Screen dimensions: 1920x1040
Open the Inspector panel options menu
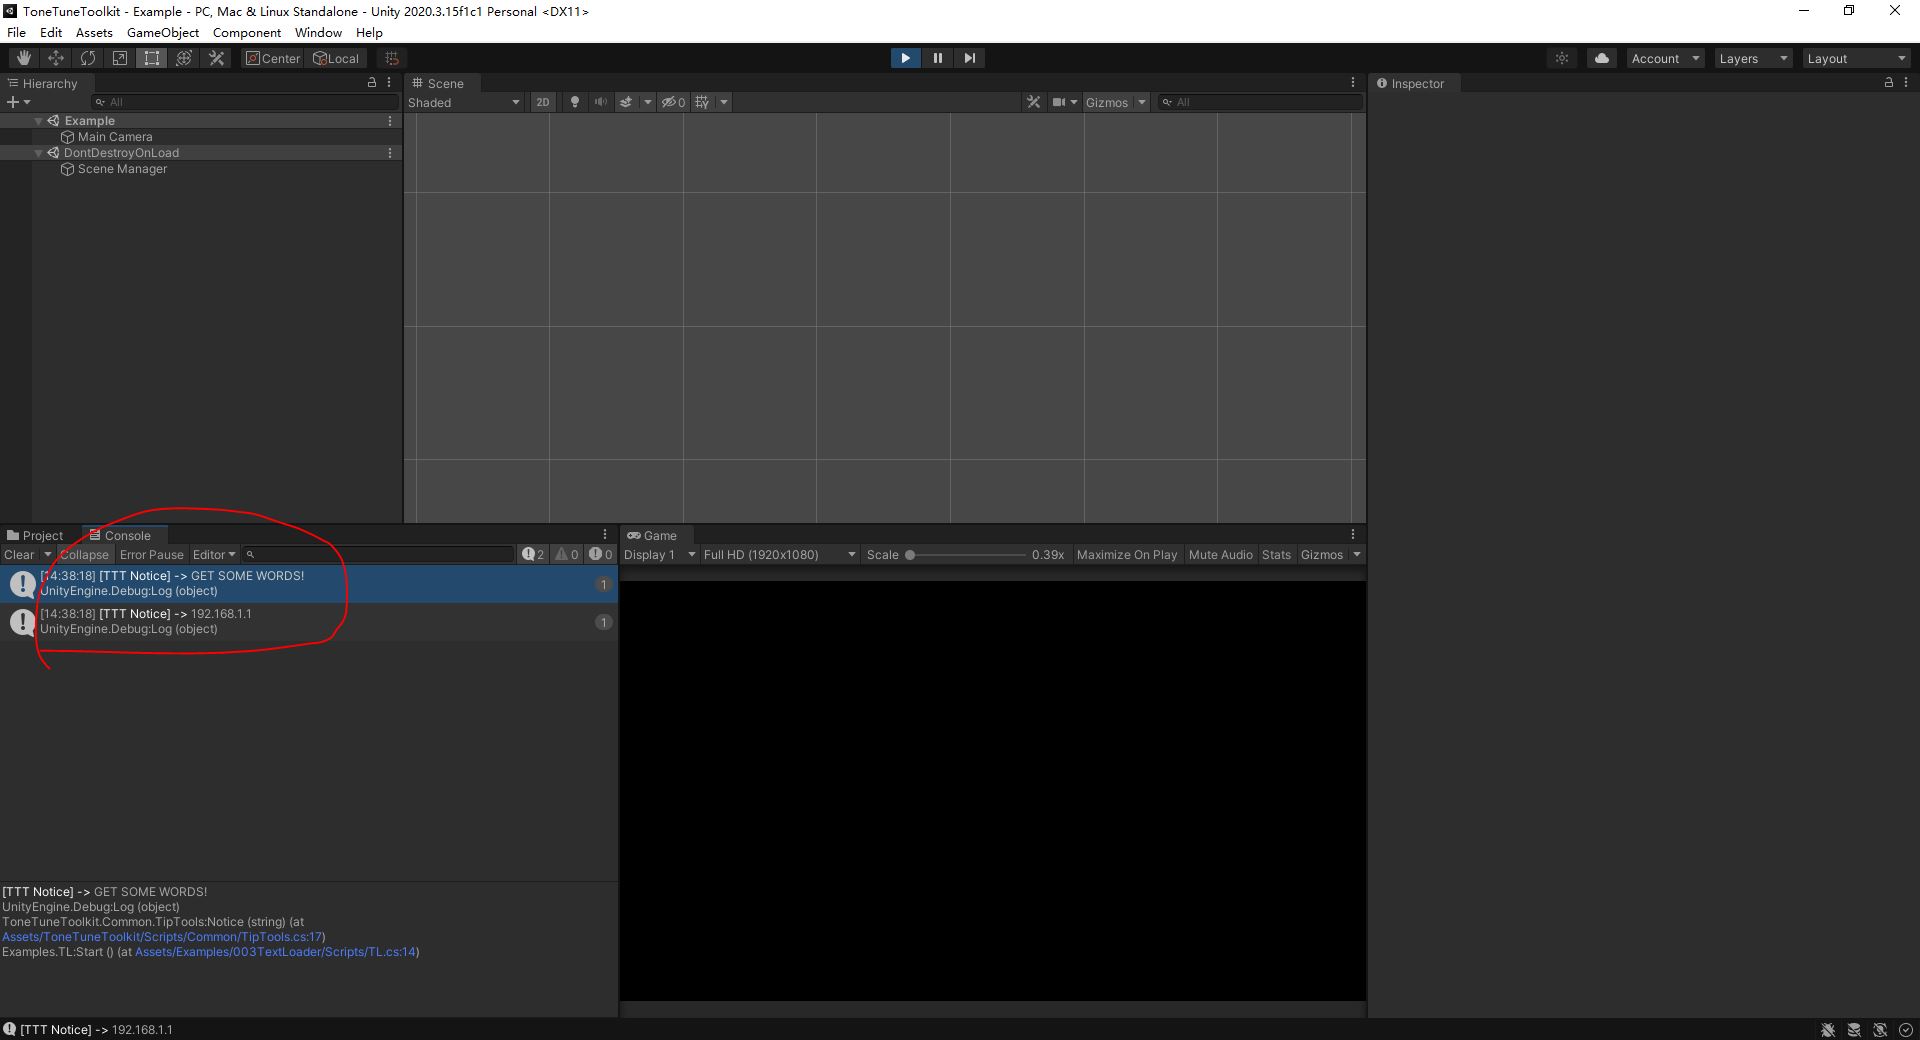(x=1906, y=83)
